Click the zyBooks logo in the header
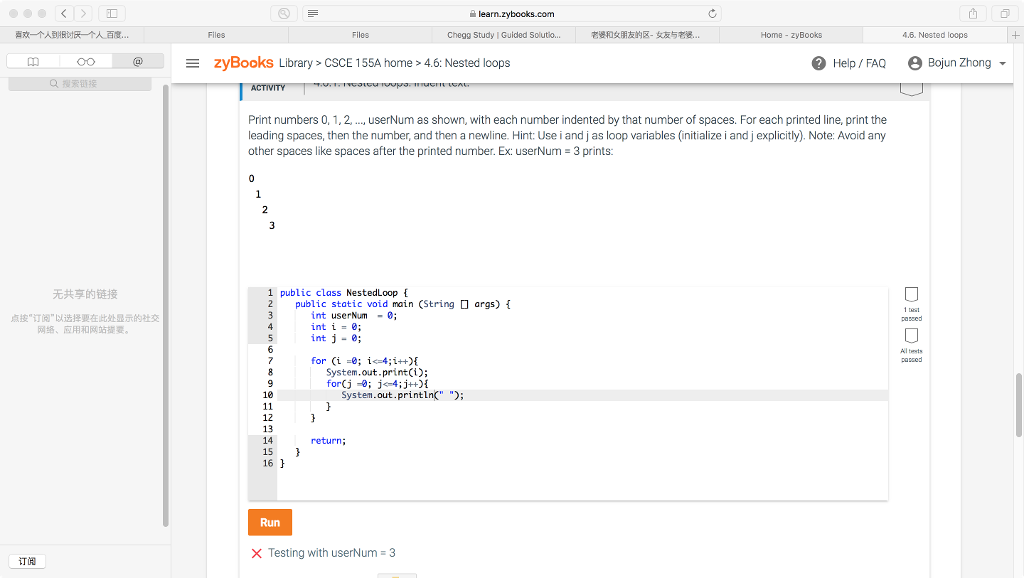 click(x=243, y=62)
